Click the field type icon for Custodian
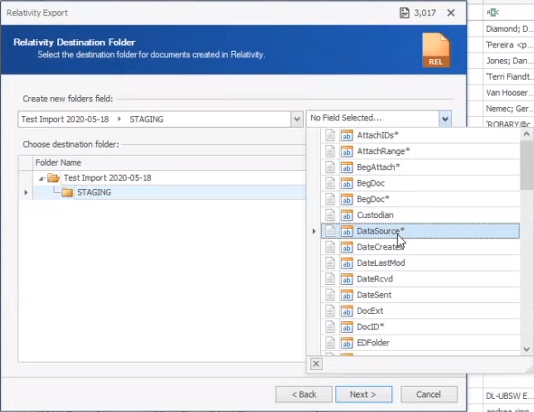The image size is (534, 412). (x=347, y=215)
